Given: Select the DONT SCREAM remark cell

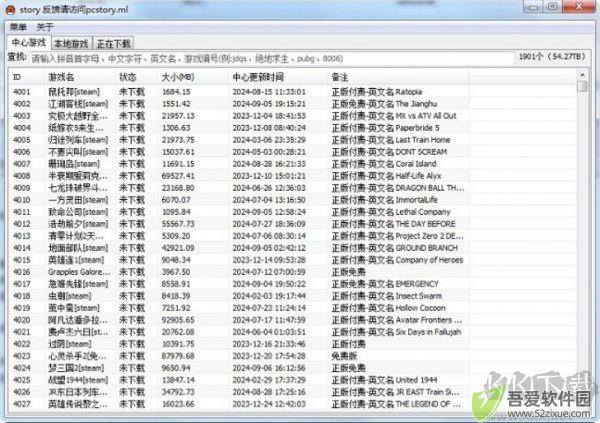Looking at the screenshot, I should 389,152.
